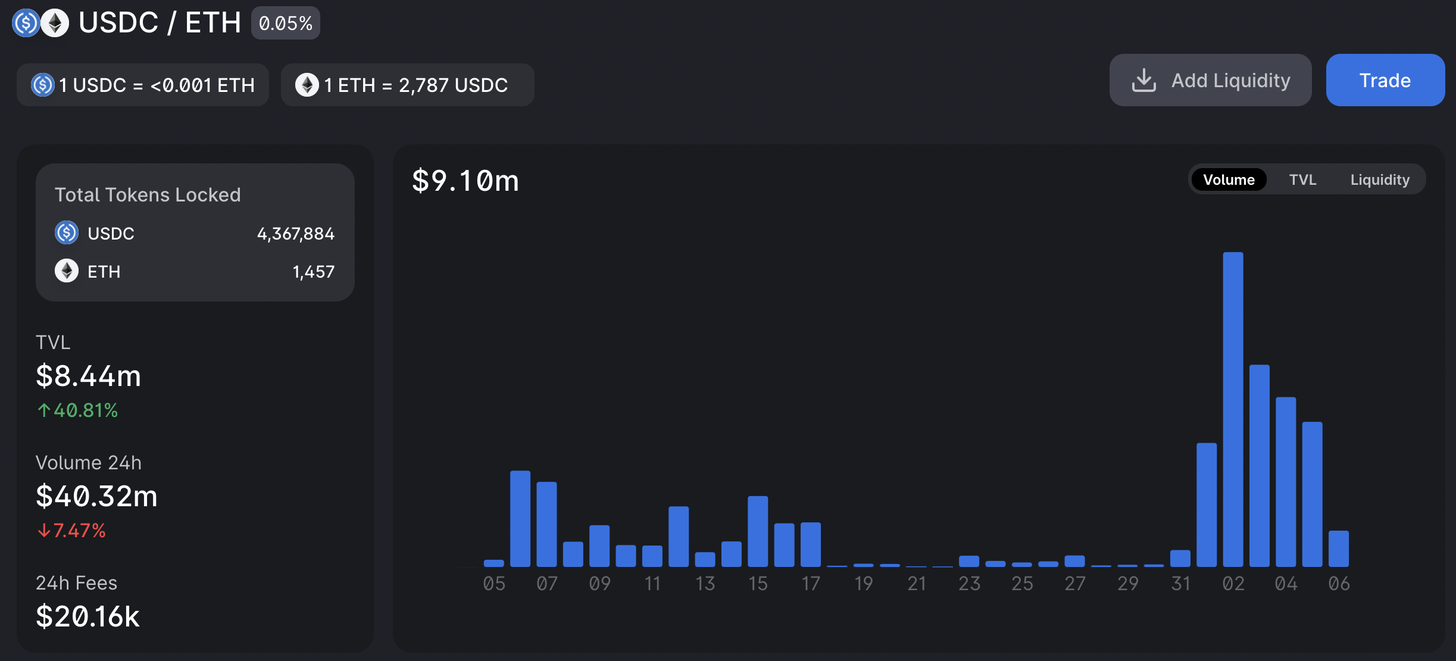This screenshot has height=661, width=1456.
Task: Click the volume bar above date 04
Action: (1286, 482)
